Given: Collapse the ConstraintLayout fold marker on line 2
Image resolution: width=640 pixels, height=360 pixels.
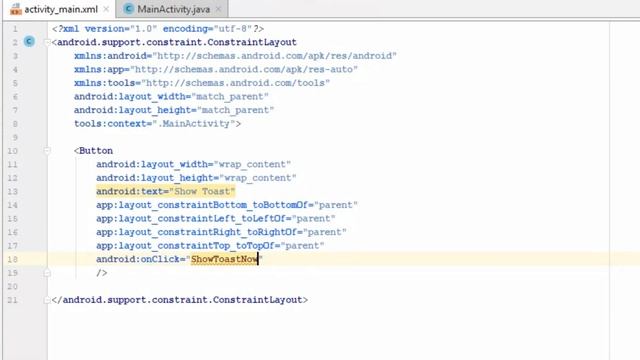Looking at the screenshot, I should coord(47,42).
